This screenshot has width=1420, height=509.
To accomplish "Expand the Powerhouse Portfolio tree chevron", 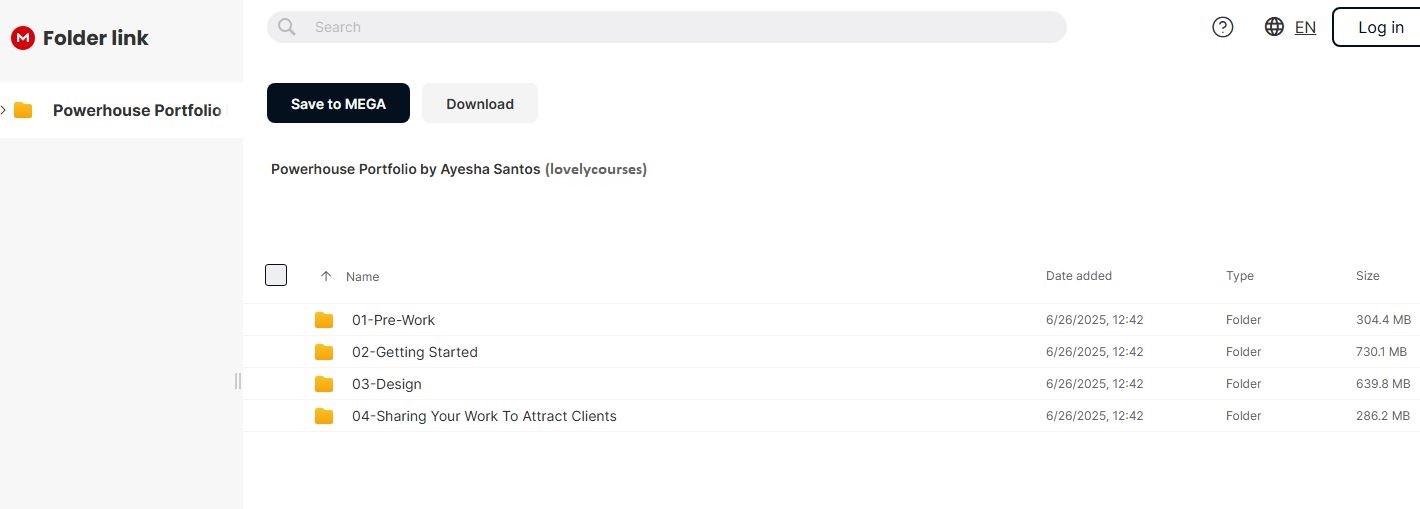I will coord(4,110).
